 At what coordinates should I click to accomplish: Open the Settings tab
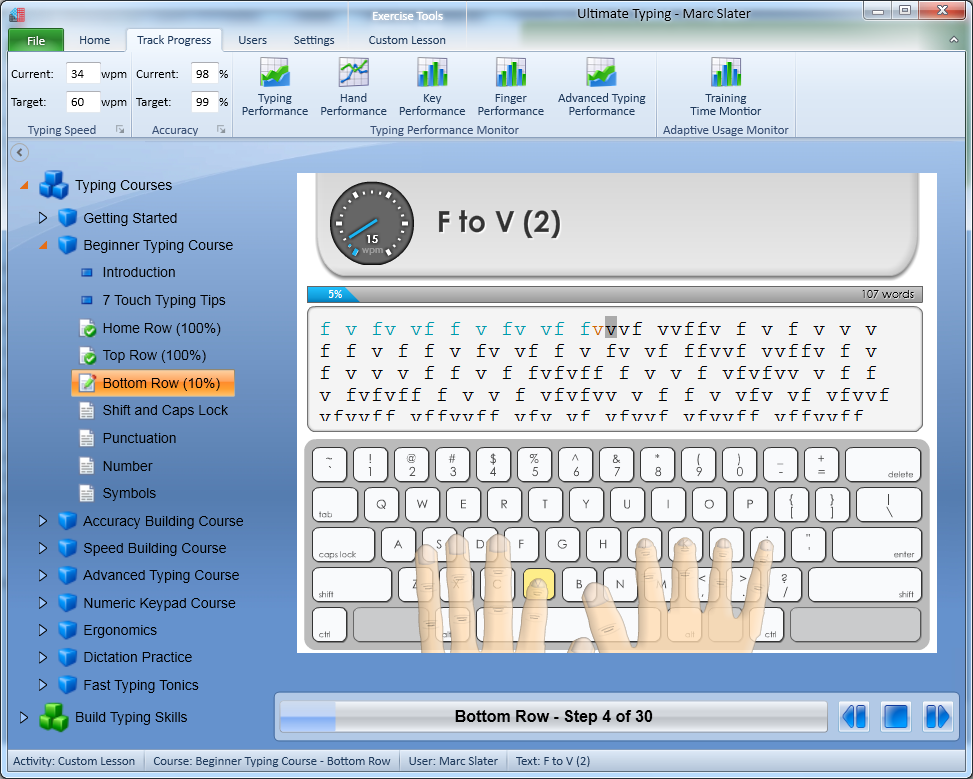[x=313, y=40]
